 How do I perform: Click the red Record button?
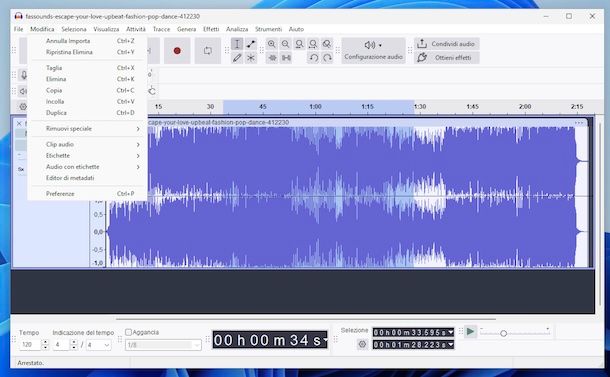(x=177, y=51)
